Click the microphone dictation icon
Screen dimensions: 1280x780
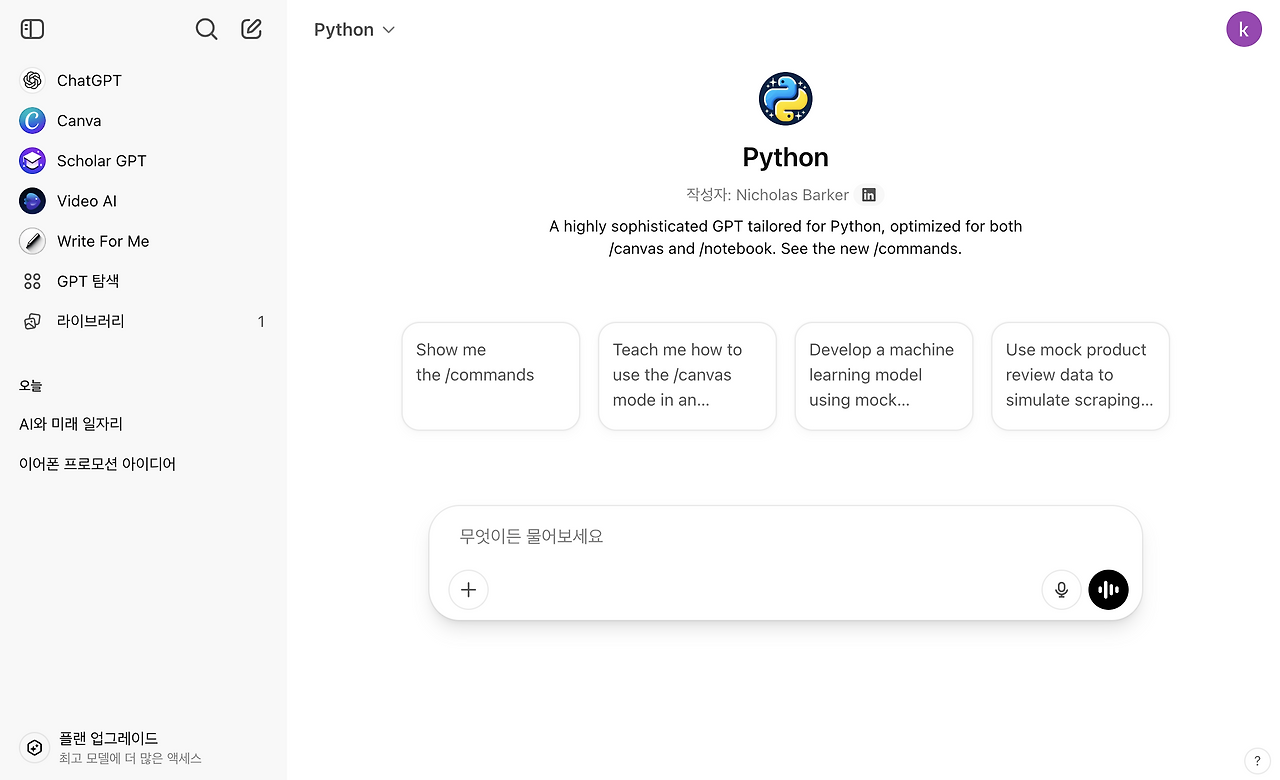[x=1061, y=590]
